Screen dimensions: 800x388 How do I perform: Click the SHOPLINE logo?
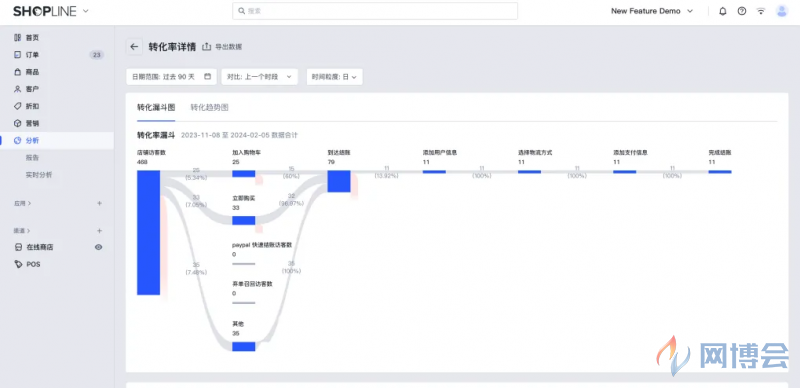click(x=44, y=11)
